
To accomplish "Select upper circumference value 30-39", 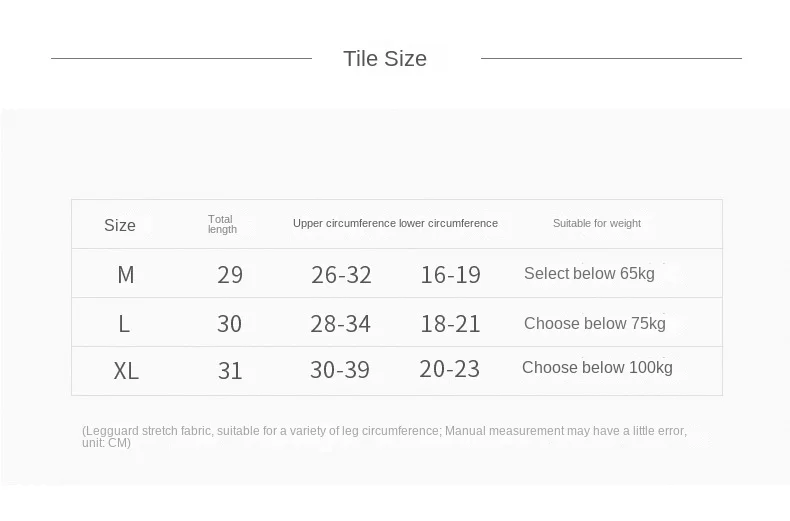I will [340, 370].
